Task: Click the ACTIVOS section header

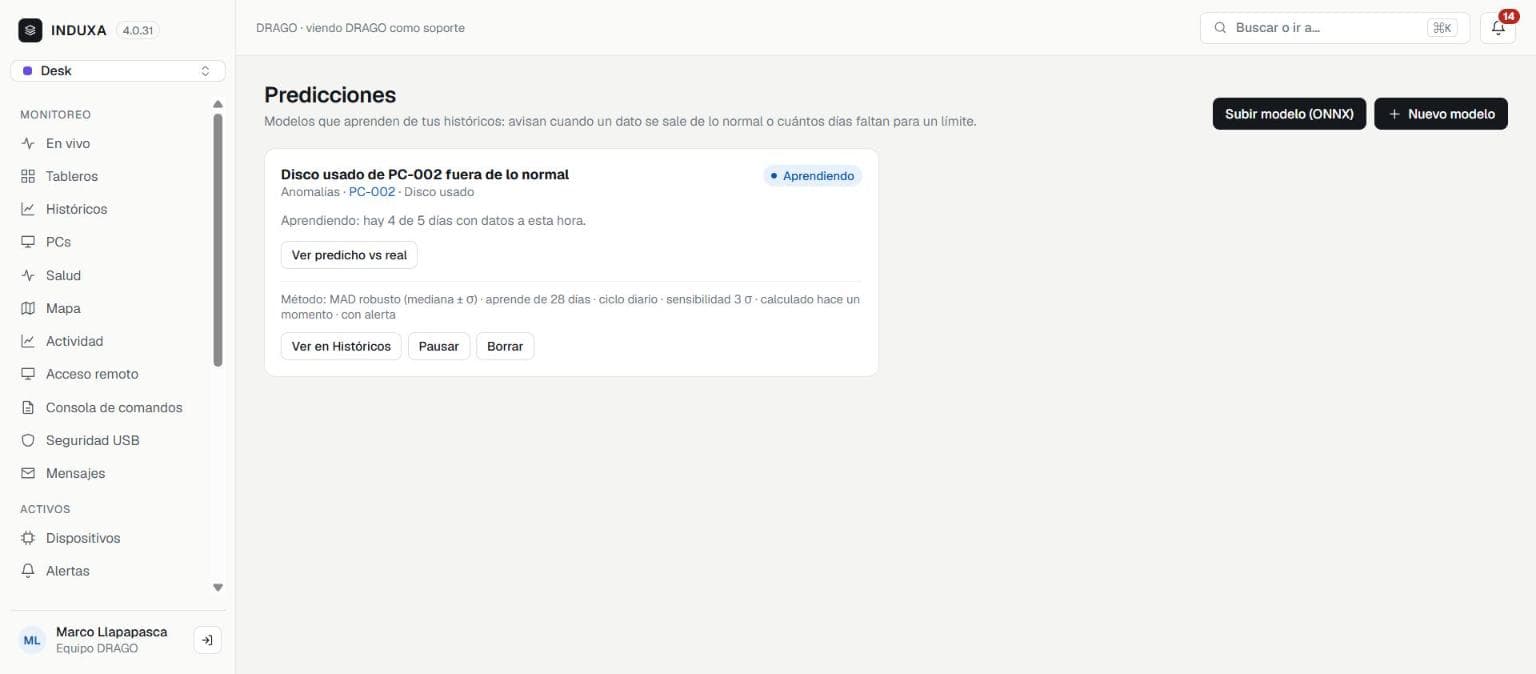Action: coord(45,509)
